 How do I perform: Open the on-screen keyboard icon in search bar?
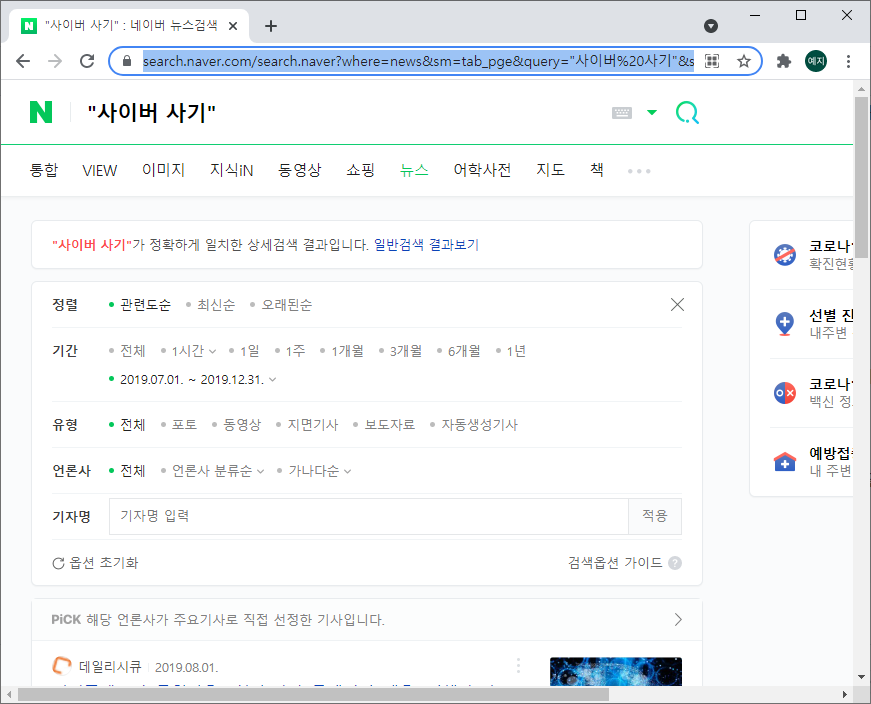622,113
